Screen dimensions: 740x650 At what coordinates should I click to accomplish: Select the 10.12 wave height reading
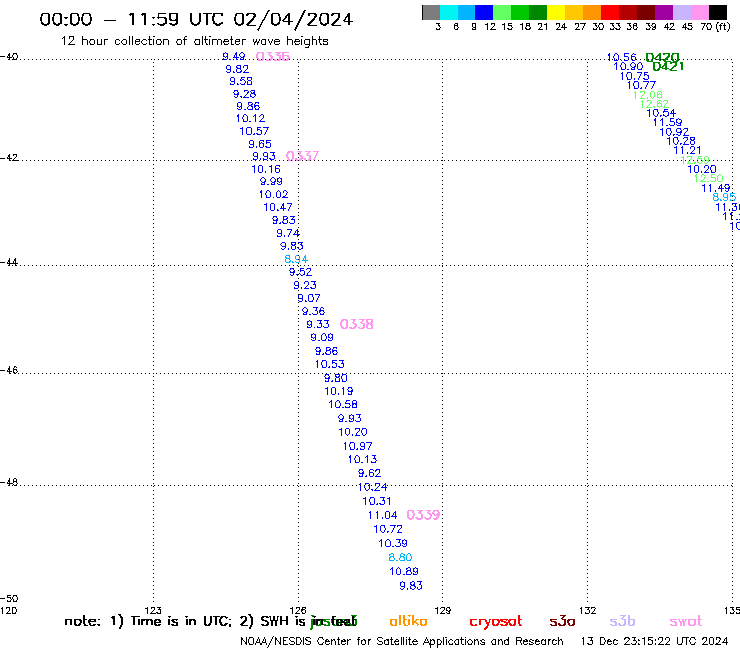(251, 118)
